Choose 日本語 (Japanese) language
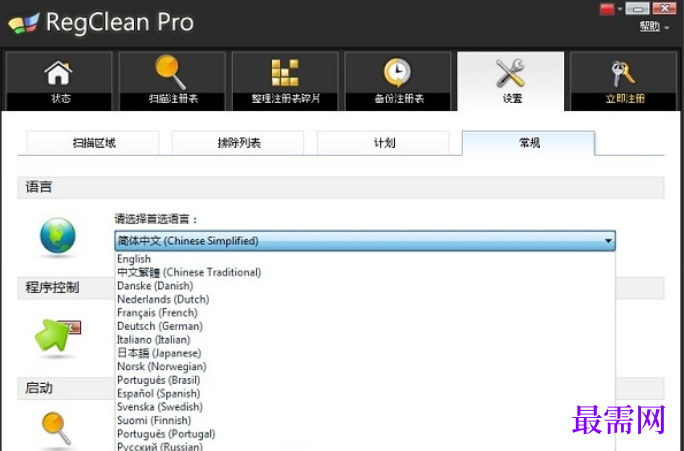This screenshot has width=684, height=451. pos(365,353)
